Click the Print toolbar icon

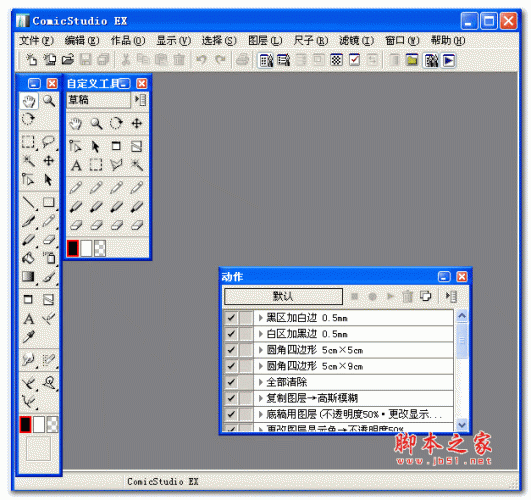click(x=242, y=60)
